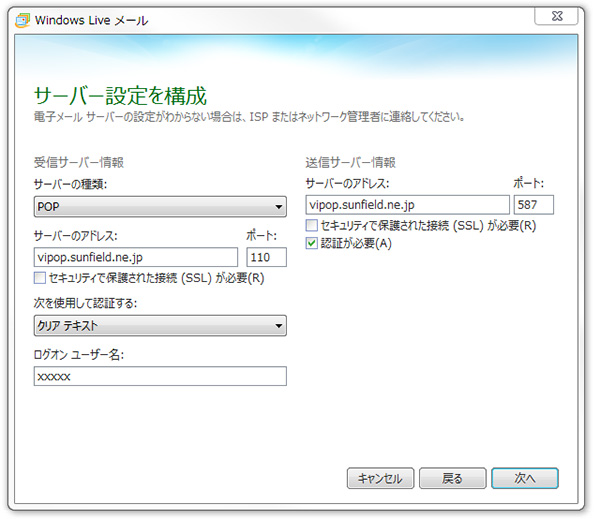Image resolution: width=600 pixels, height=519 pixels.
Task: Click the ログオン ユーザー名 input field
Action: [160, 376]
